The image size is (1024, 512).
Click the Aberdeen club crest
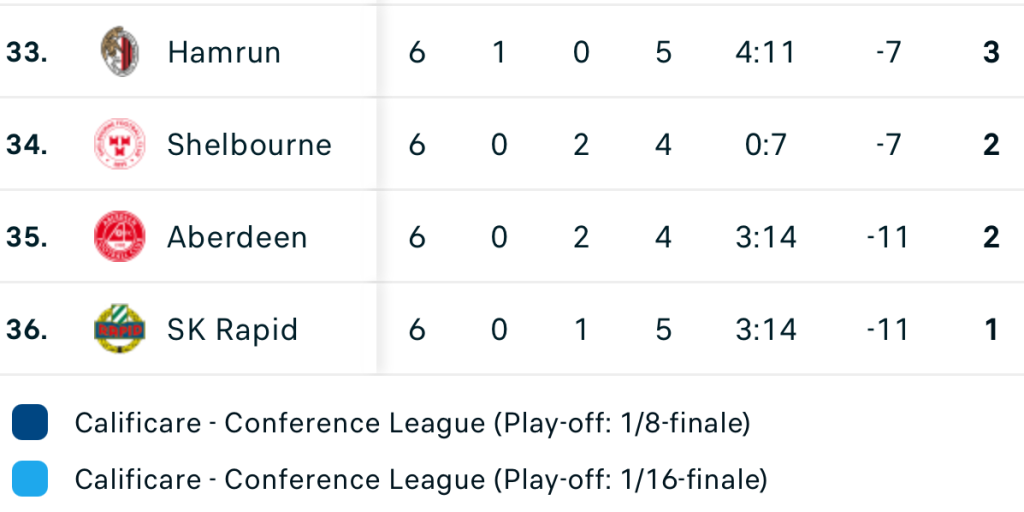(120, 237)
